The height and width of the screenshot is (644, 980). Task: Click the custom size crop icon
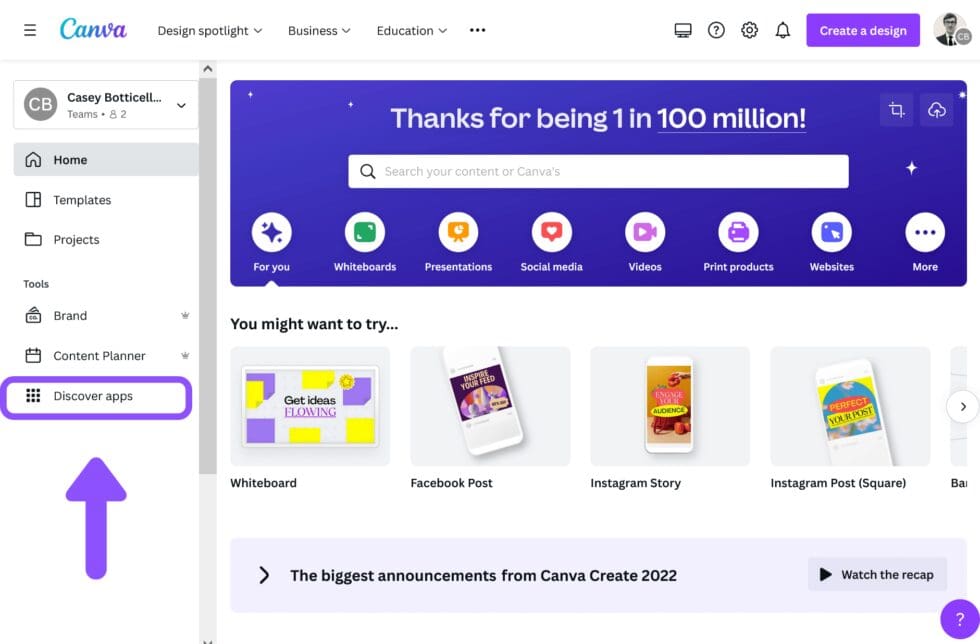tap(896, 110)
